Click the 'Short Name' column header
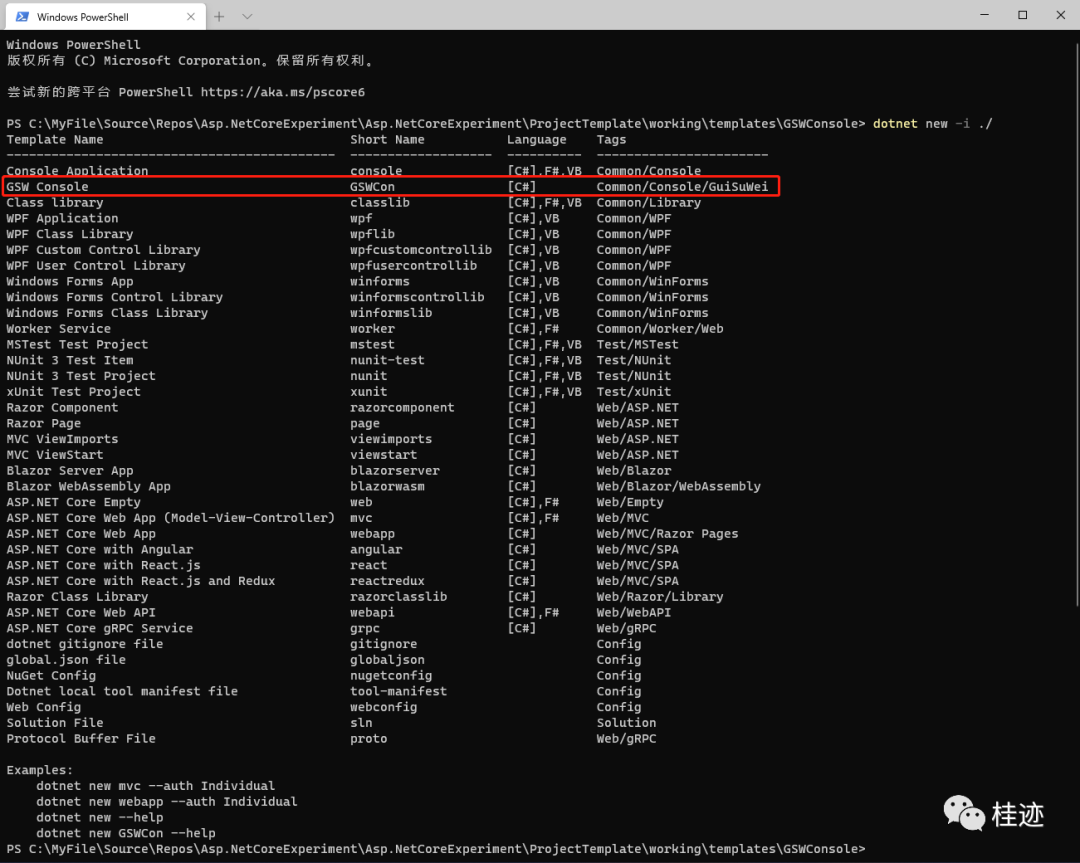 pyautogui.click(x=387, y=140)
